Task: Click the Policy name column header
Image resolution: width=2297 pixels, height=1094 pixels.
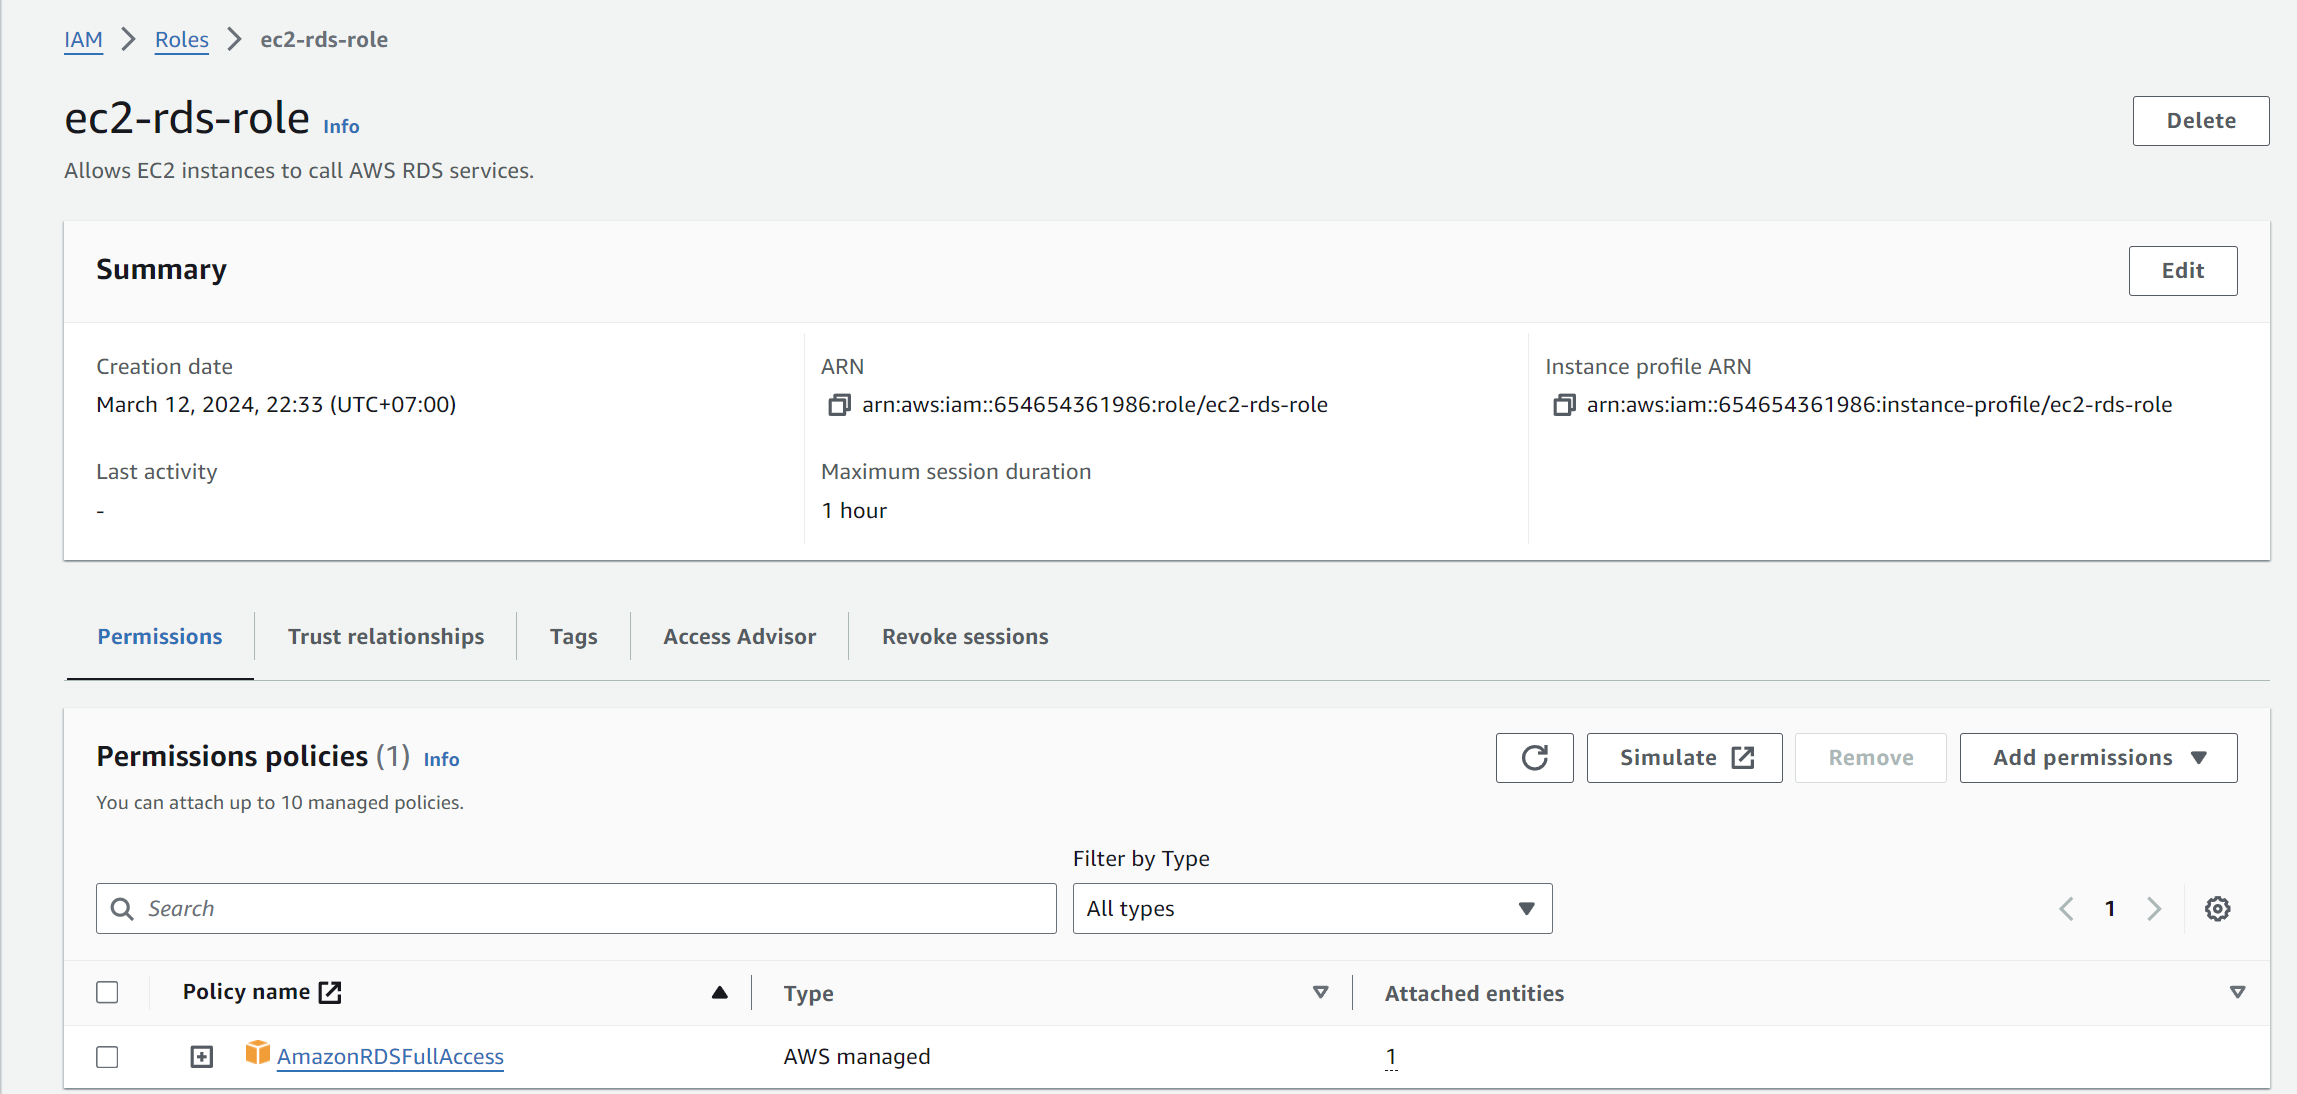Action: click(246, 992)
